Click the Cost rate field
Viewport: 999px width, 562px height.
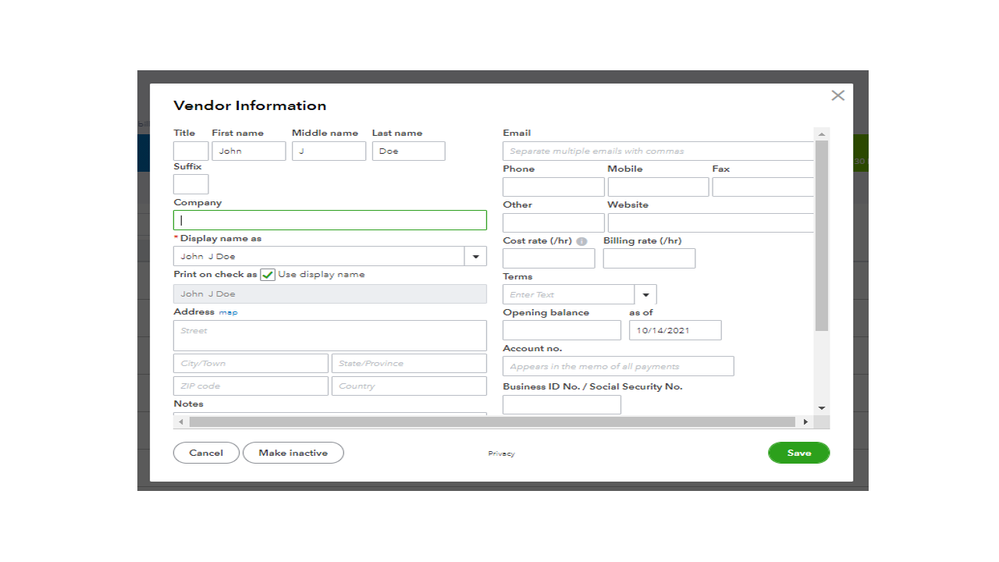(549, 258)
